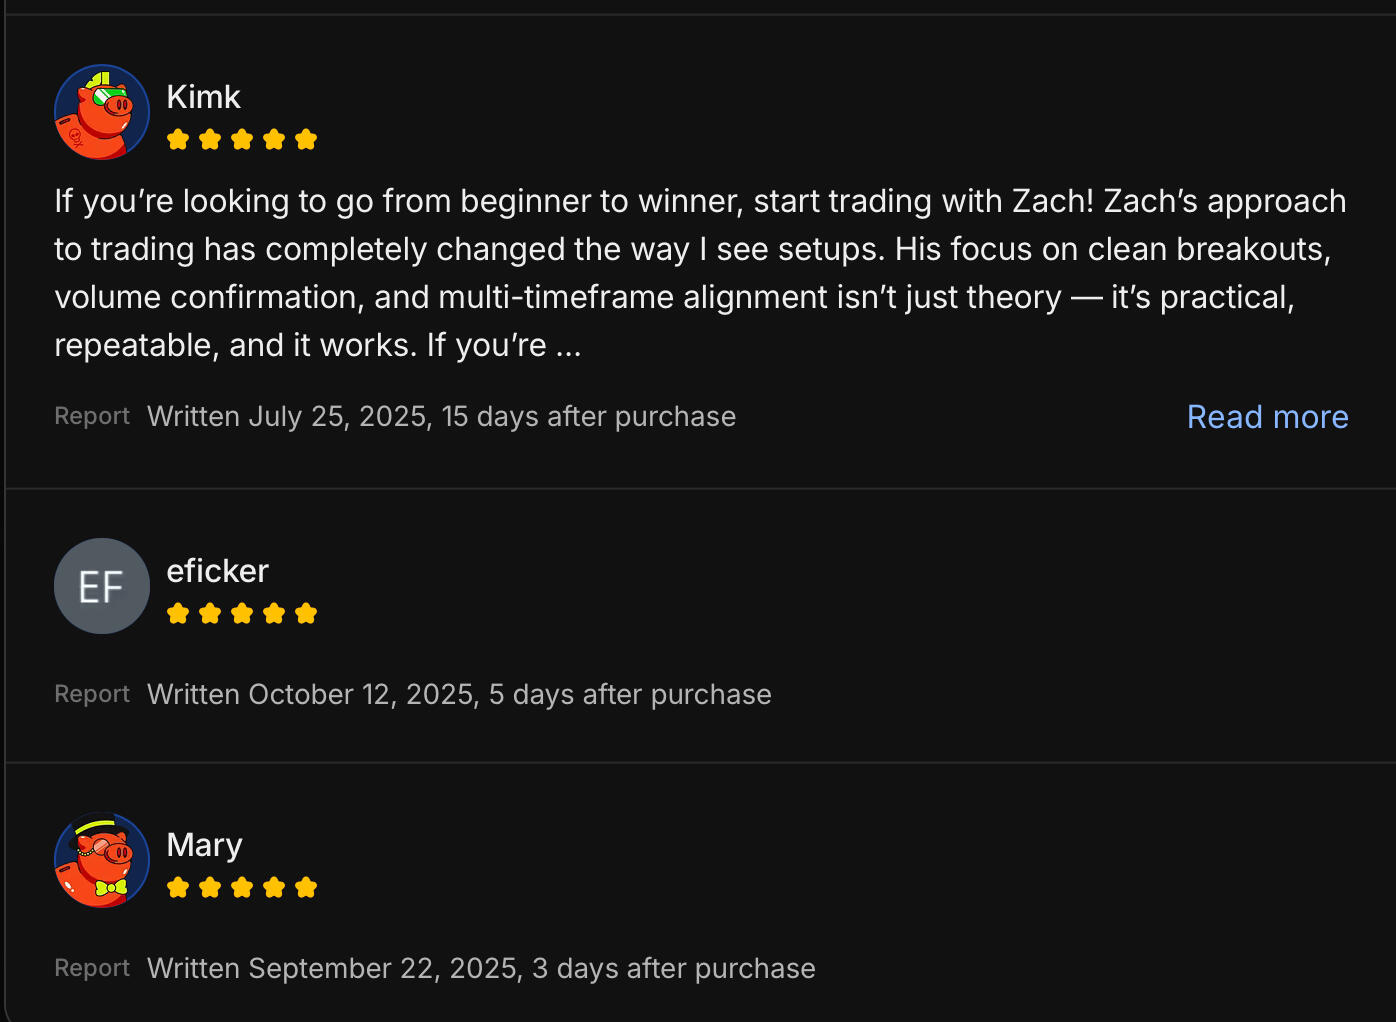Click Kimk's pig avatar picture
The height and width of the screenshot is (1022, 1396).
102,112
